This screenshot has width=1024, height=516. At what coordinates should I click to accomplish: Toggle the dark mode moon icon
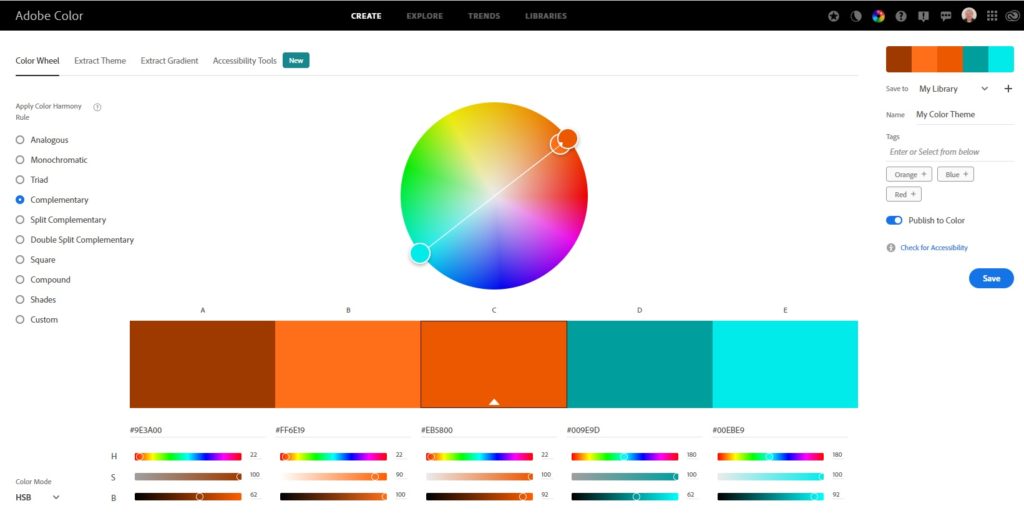(856, 16)
